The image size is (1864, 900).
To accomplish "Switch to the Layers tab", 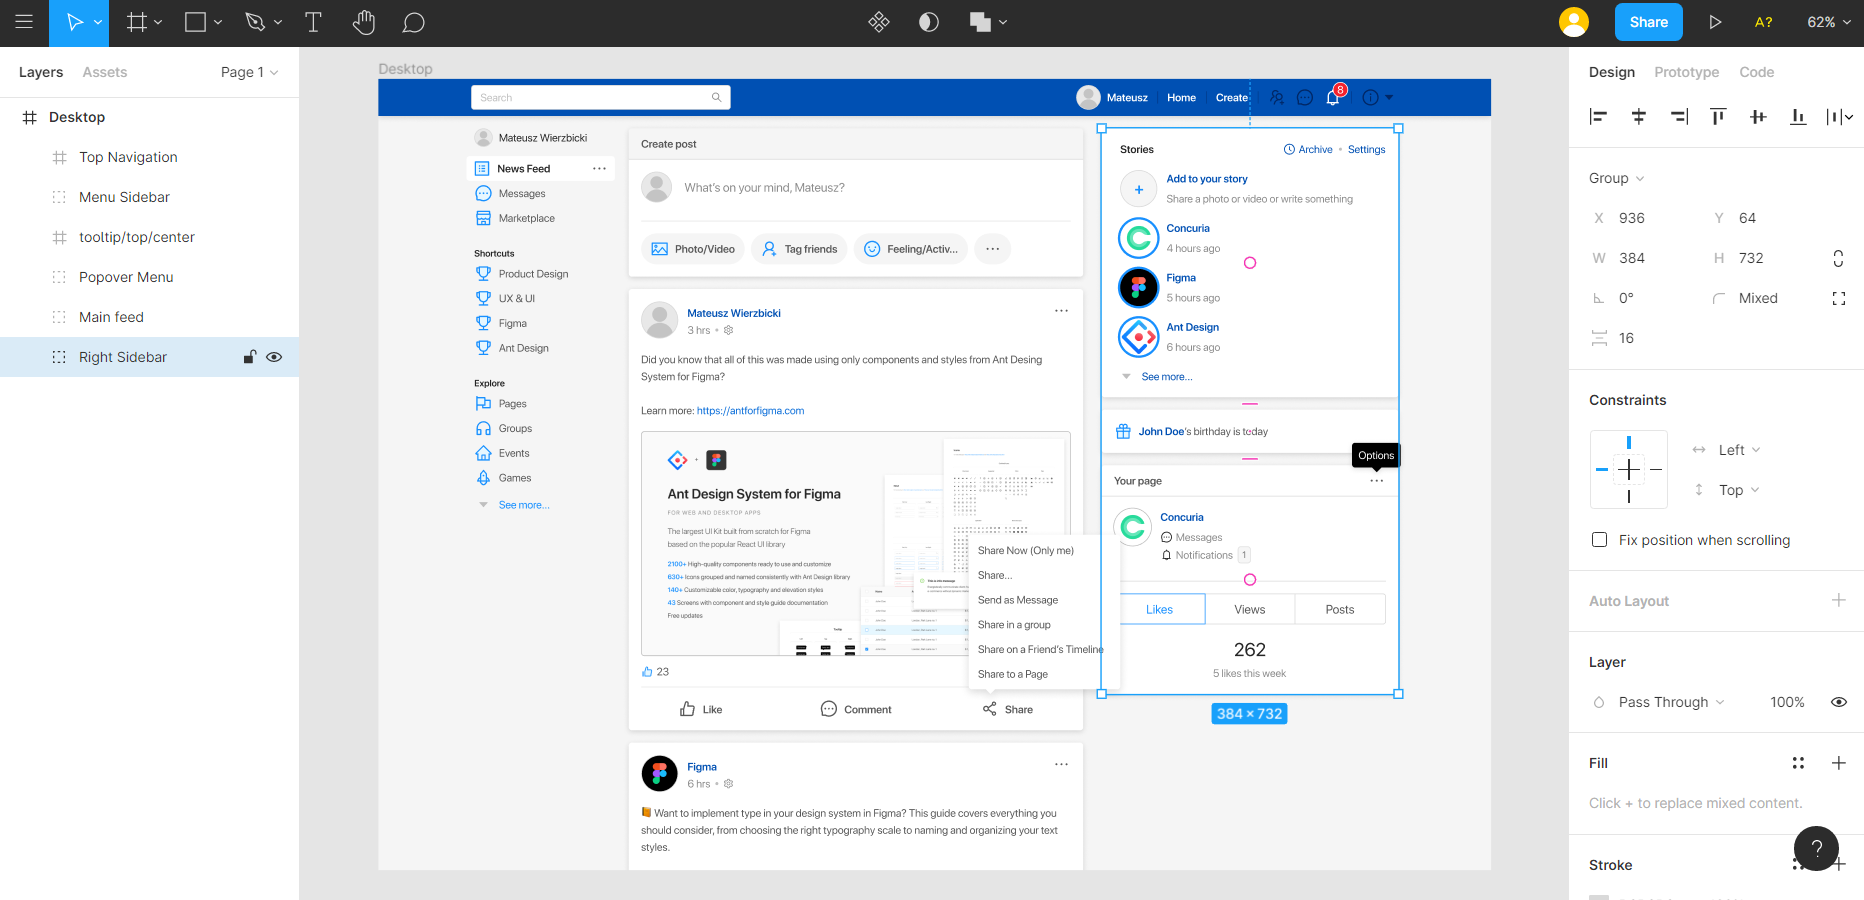I will coord(41,72).
